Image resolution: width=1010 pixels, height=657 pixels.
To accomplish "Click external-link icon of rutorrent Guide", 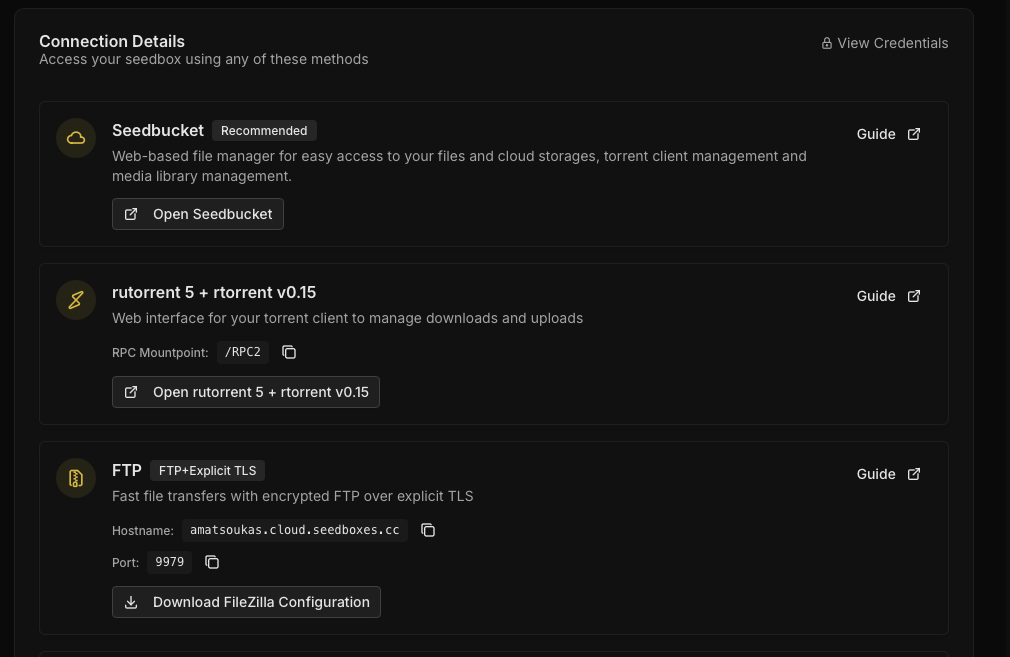I will tap(914, 296).
